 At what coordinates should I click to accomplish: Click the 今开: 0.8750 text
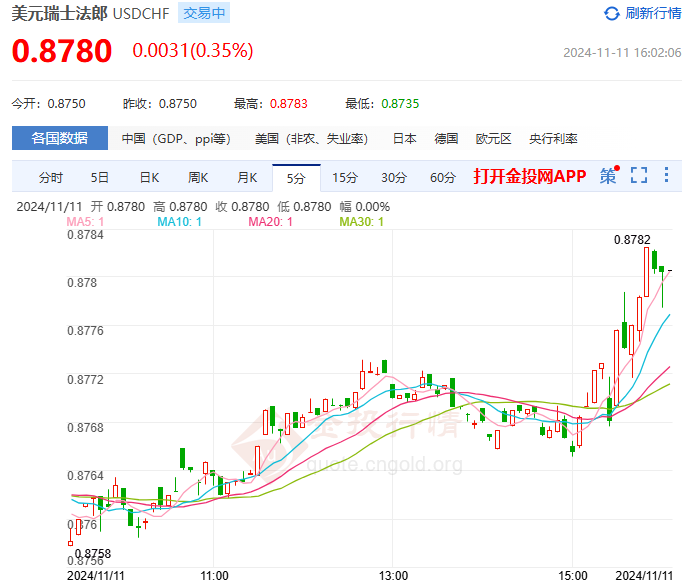(49, 104)
